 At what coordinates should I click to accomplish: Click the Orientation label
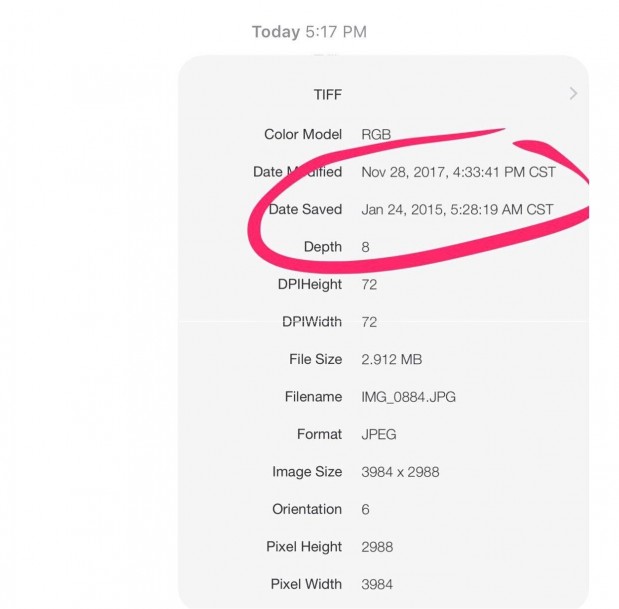tap(307, 509)
